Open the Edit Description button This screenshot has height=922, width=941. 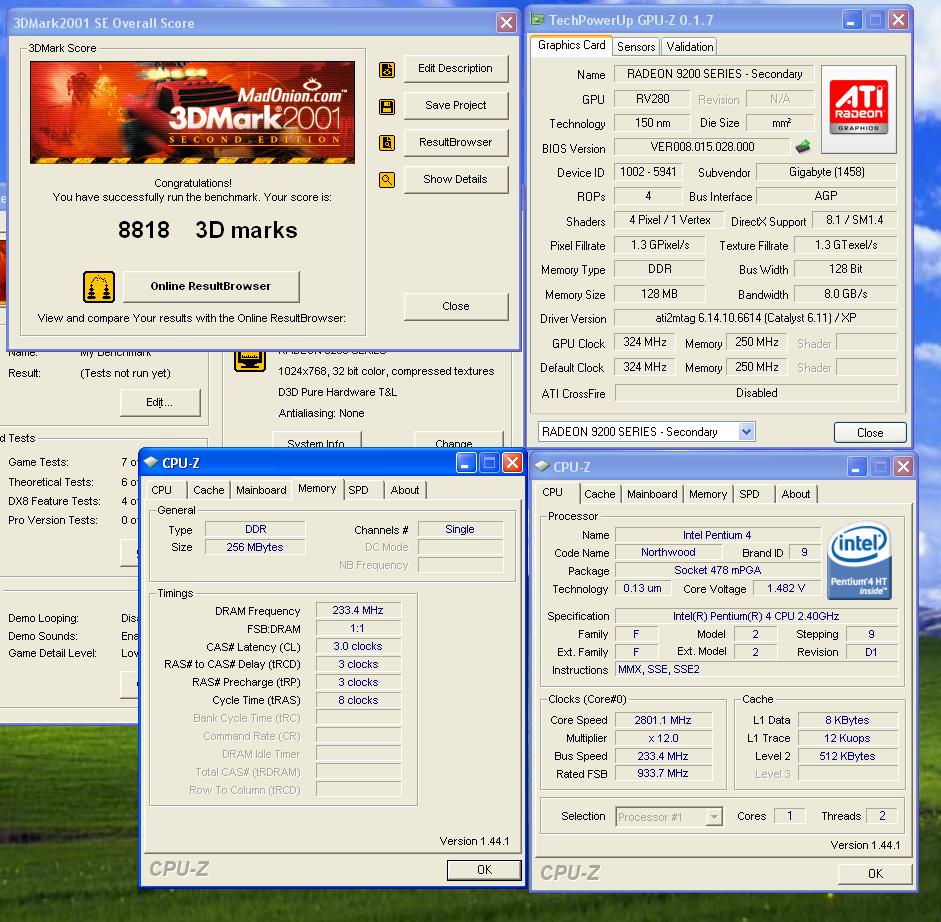(x=455, y=68)
